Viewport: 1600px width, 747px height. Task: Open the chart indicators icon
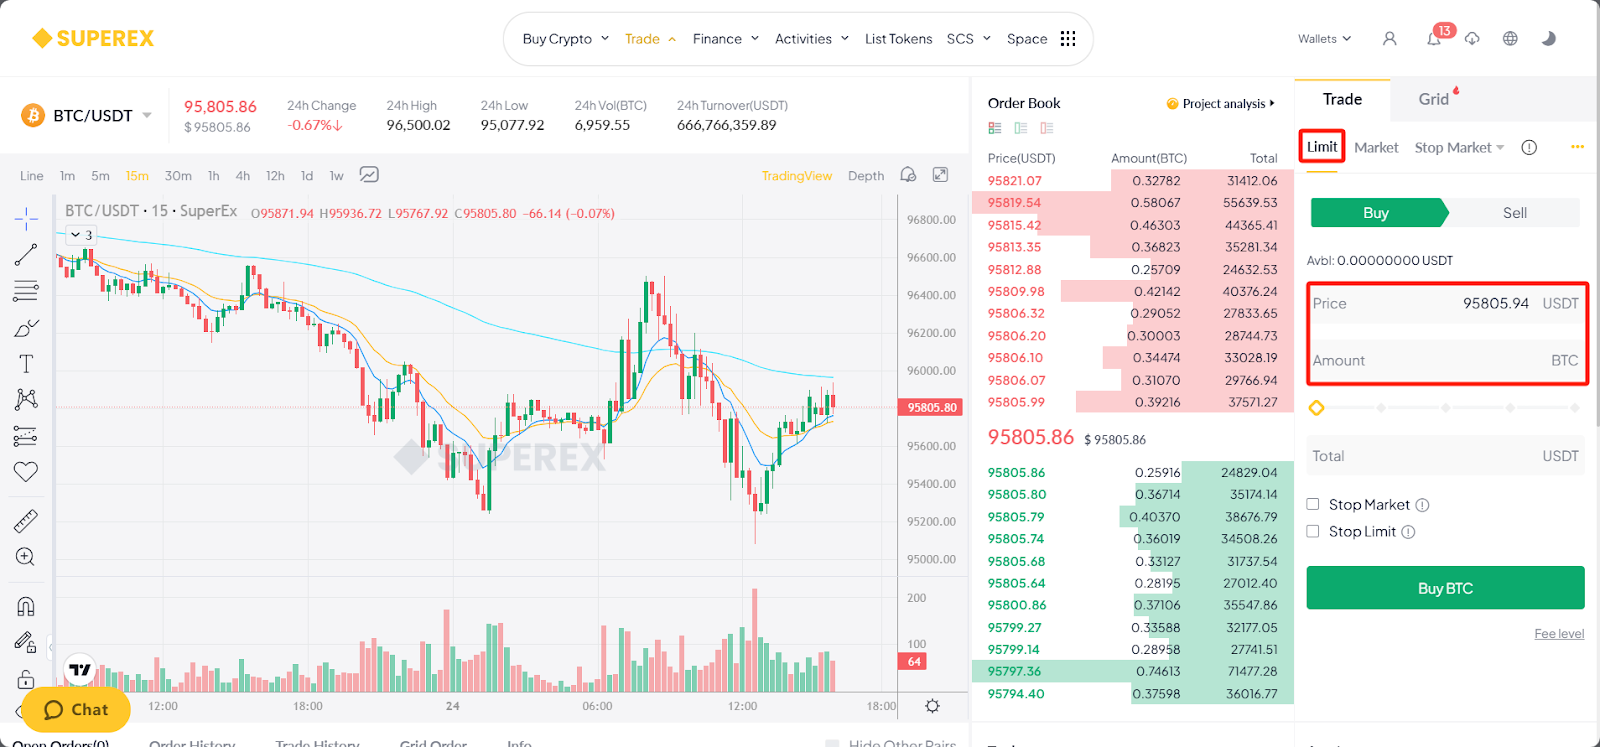369,174
